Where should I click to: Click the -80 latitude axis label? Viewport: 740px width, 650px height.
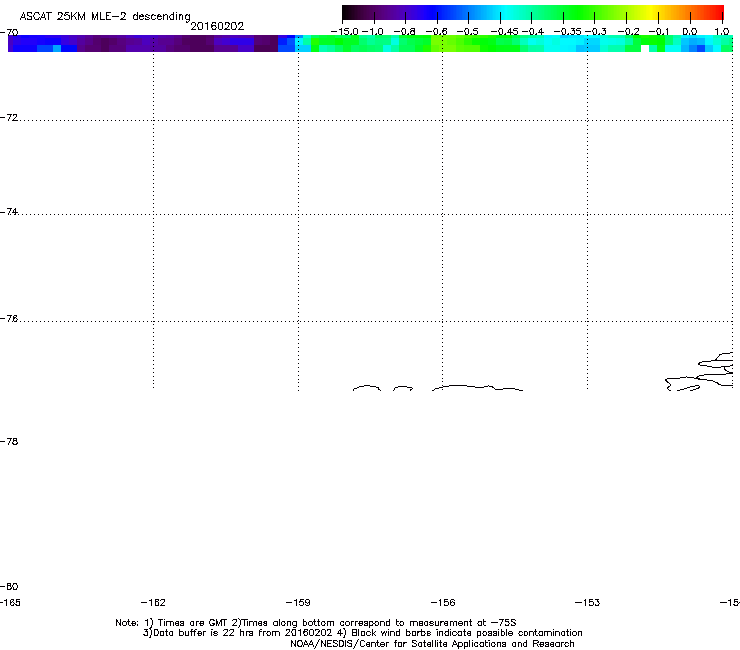point(9,586)
